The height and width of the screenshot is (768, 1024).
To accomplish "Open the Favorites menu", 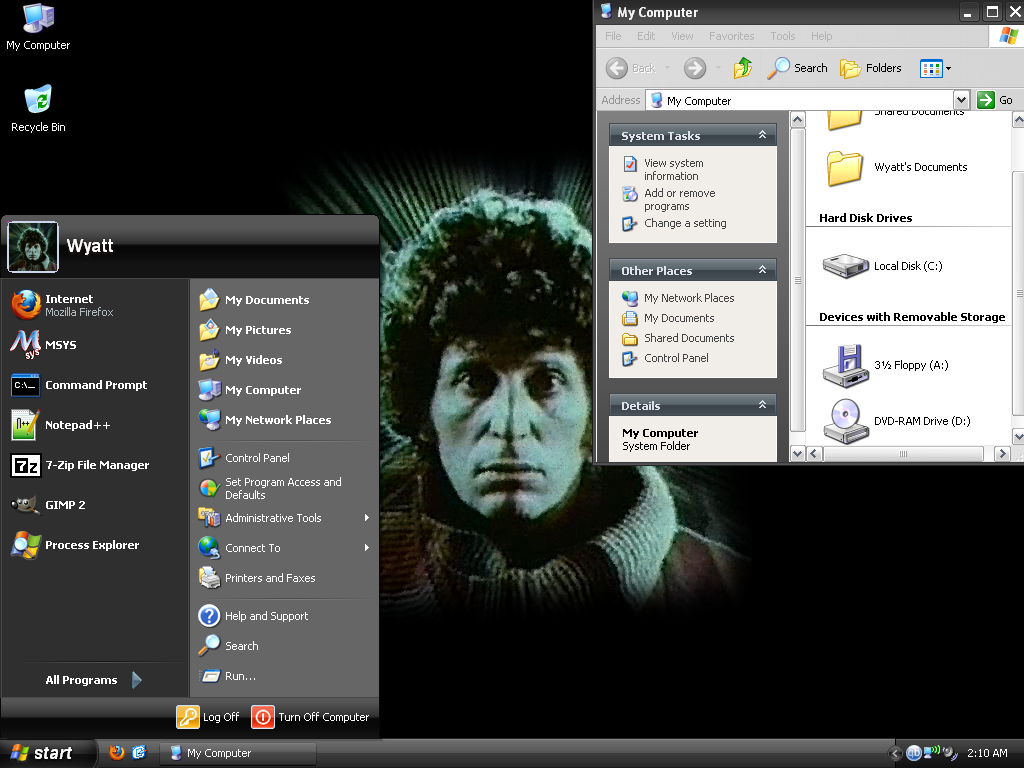I will coord(731,36).
